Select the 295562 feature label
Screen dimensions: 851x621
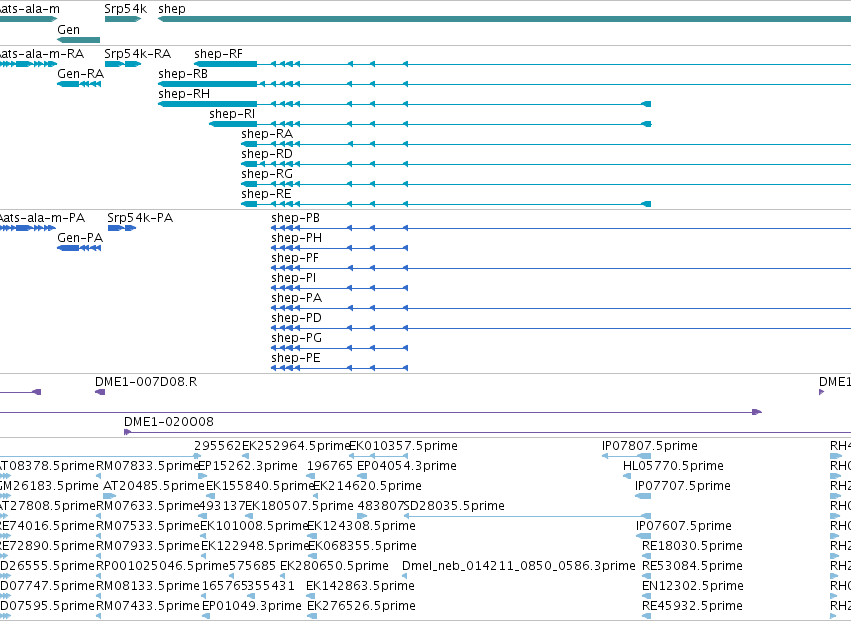point(218,446)
